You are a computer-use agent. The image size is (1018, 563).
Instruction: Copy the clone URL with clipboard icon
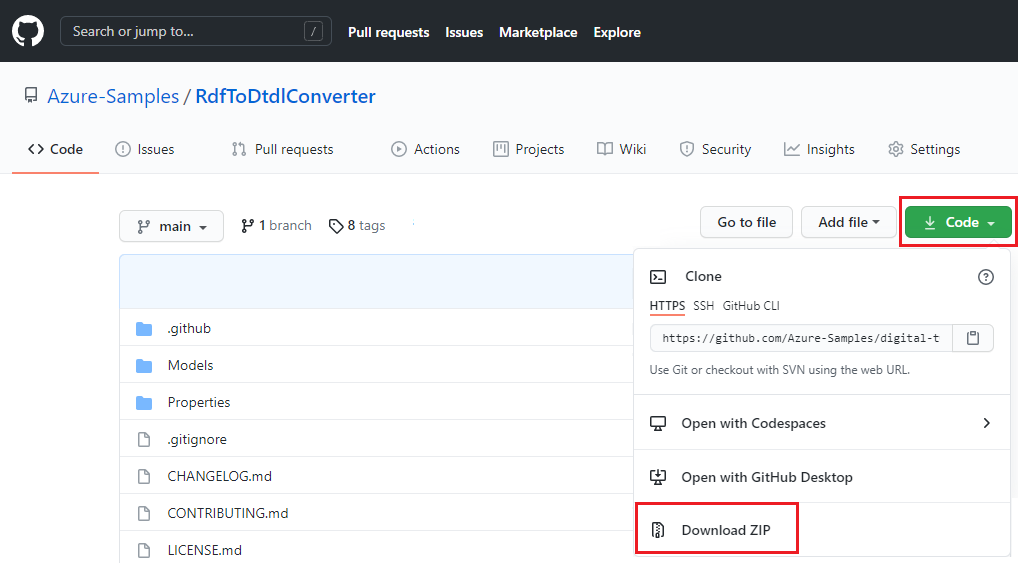[x=973, y=338]
